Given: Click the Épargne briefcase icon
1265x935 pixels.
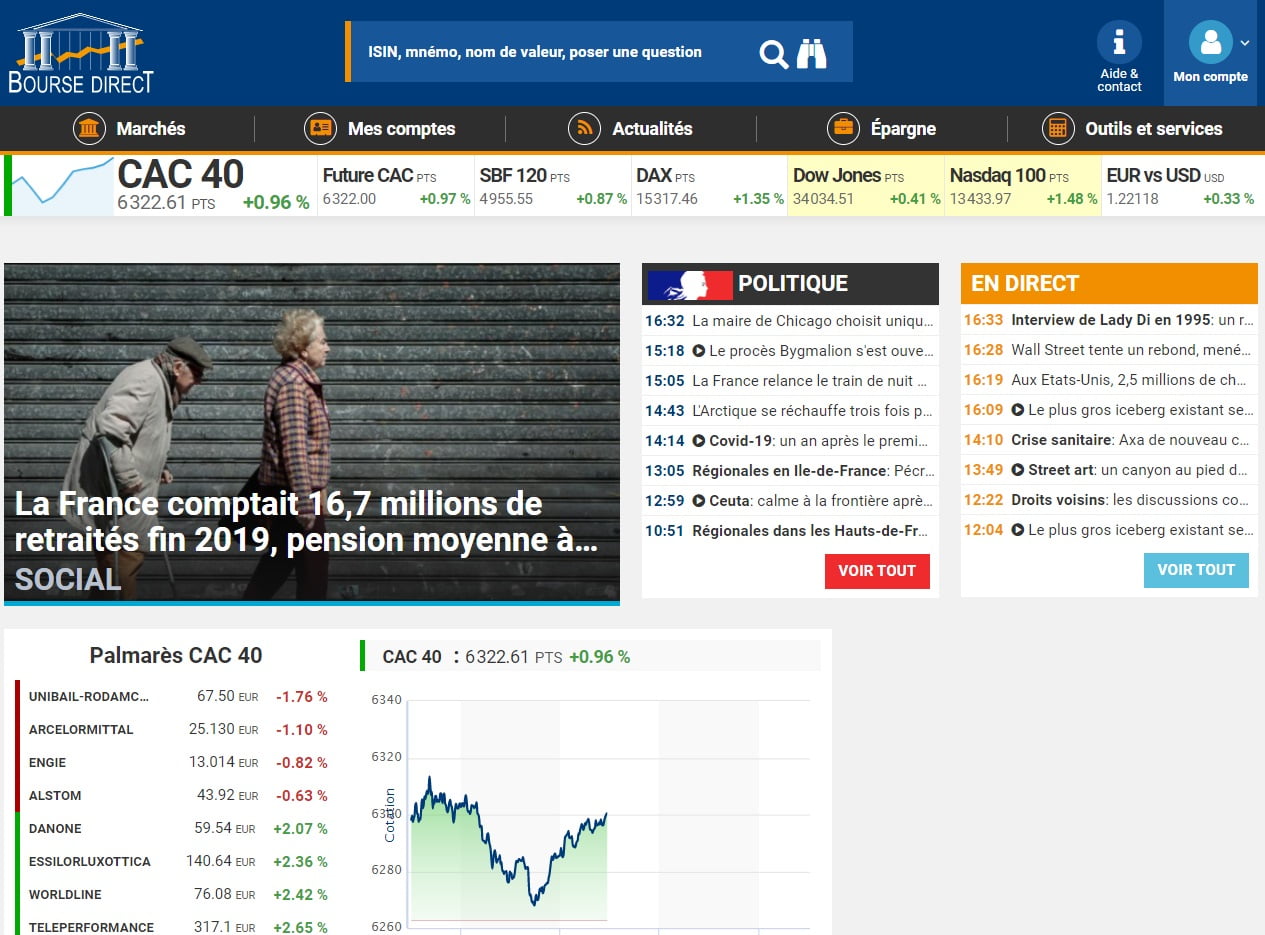Looking at the screenshot, I should click(x=843, y=129).
